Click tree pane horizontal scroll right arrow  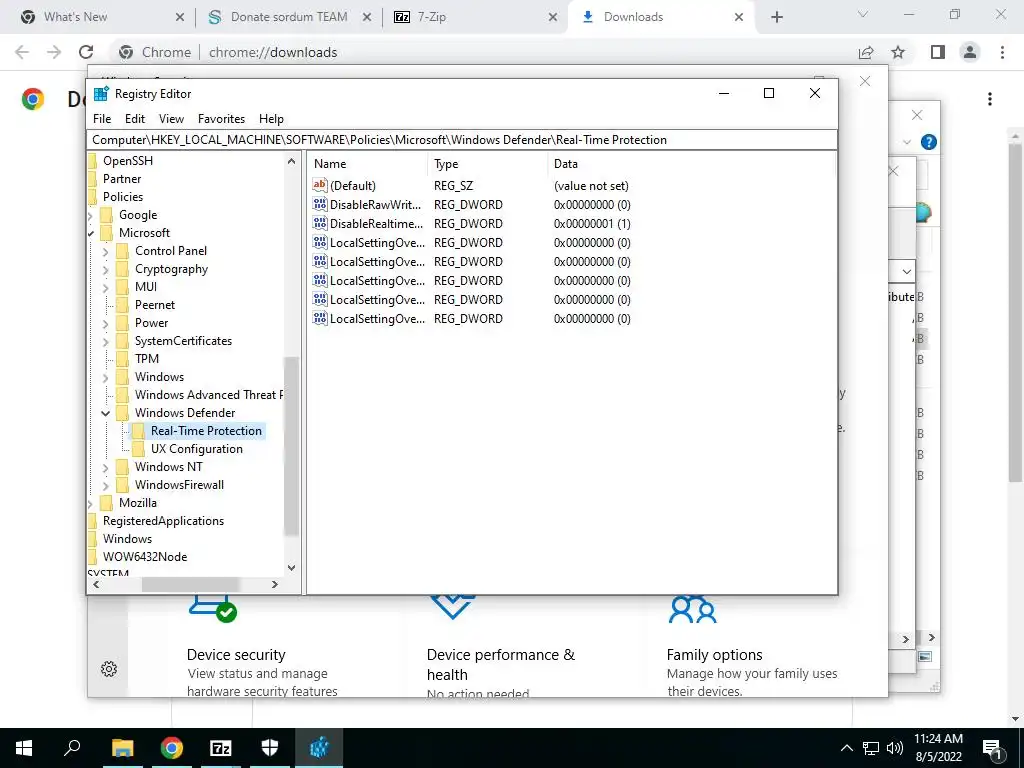275,584
